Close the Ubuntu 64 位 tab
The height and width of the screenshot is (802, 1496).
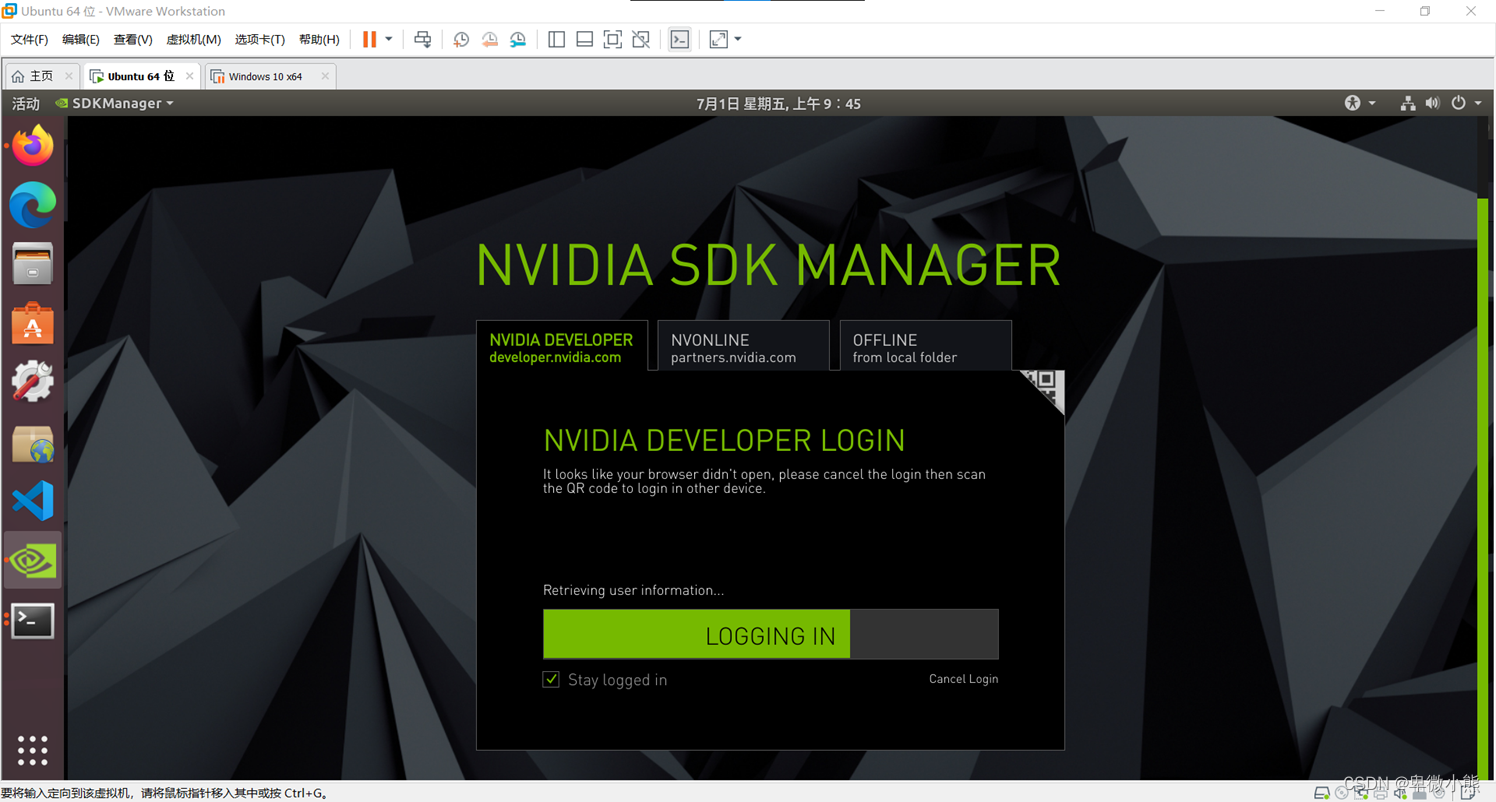tap(189, 76)
